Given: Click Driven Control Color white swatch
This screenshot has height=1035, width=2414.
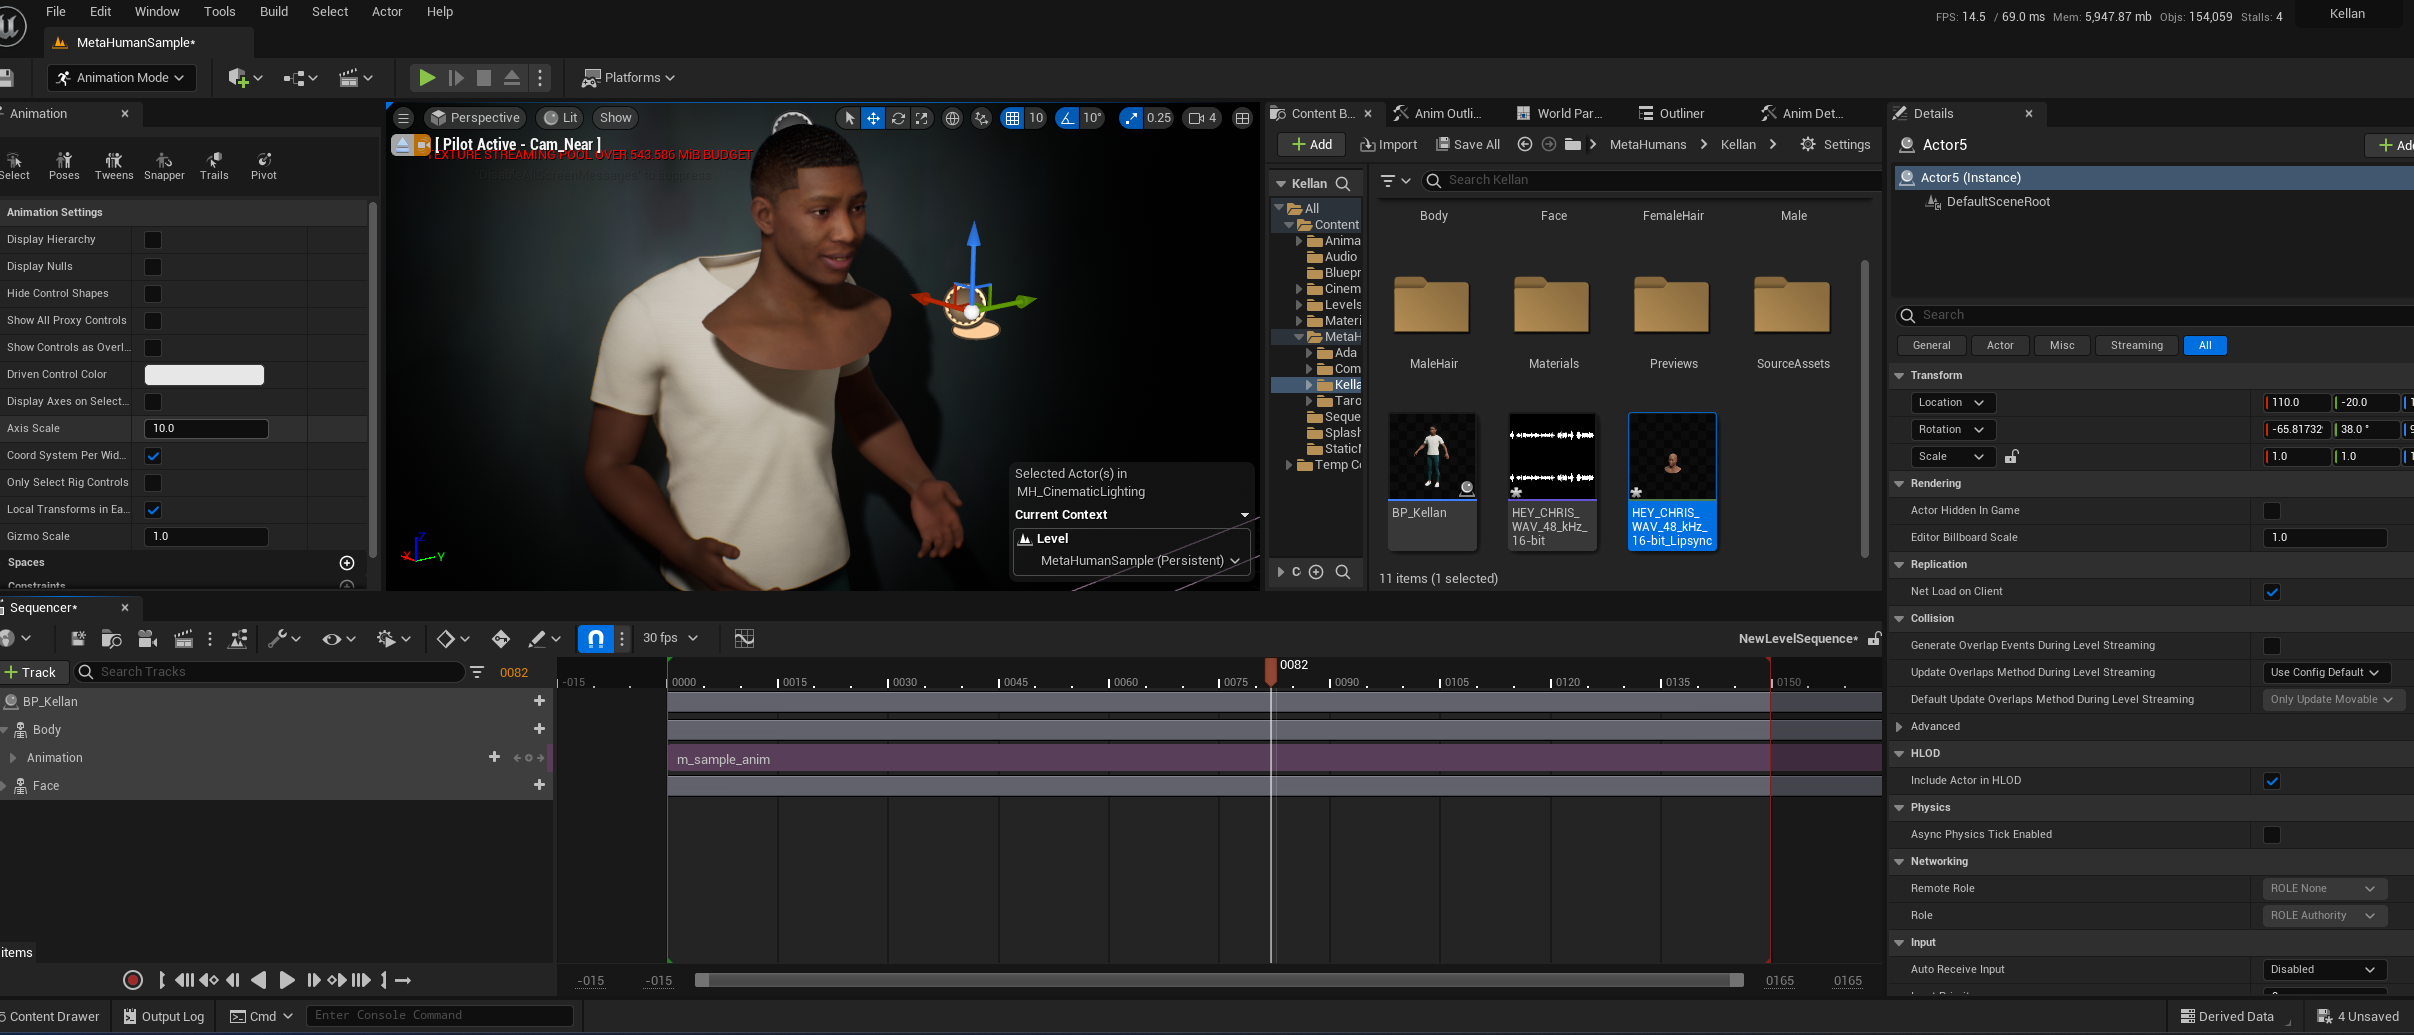Looking at the screenshot, I should click(204, 375).
